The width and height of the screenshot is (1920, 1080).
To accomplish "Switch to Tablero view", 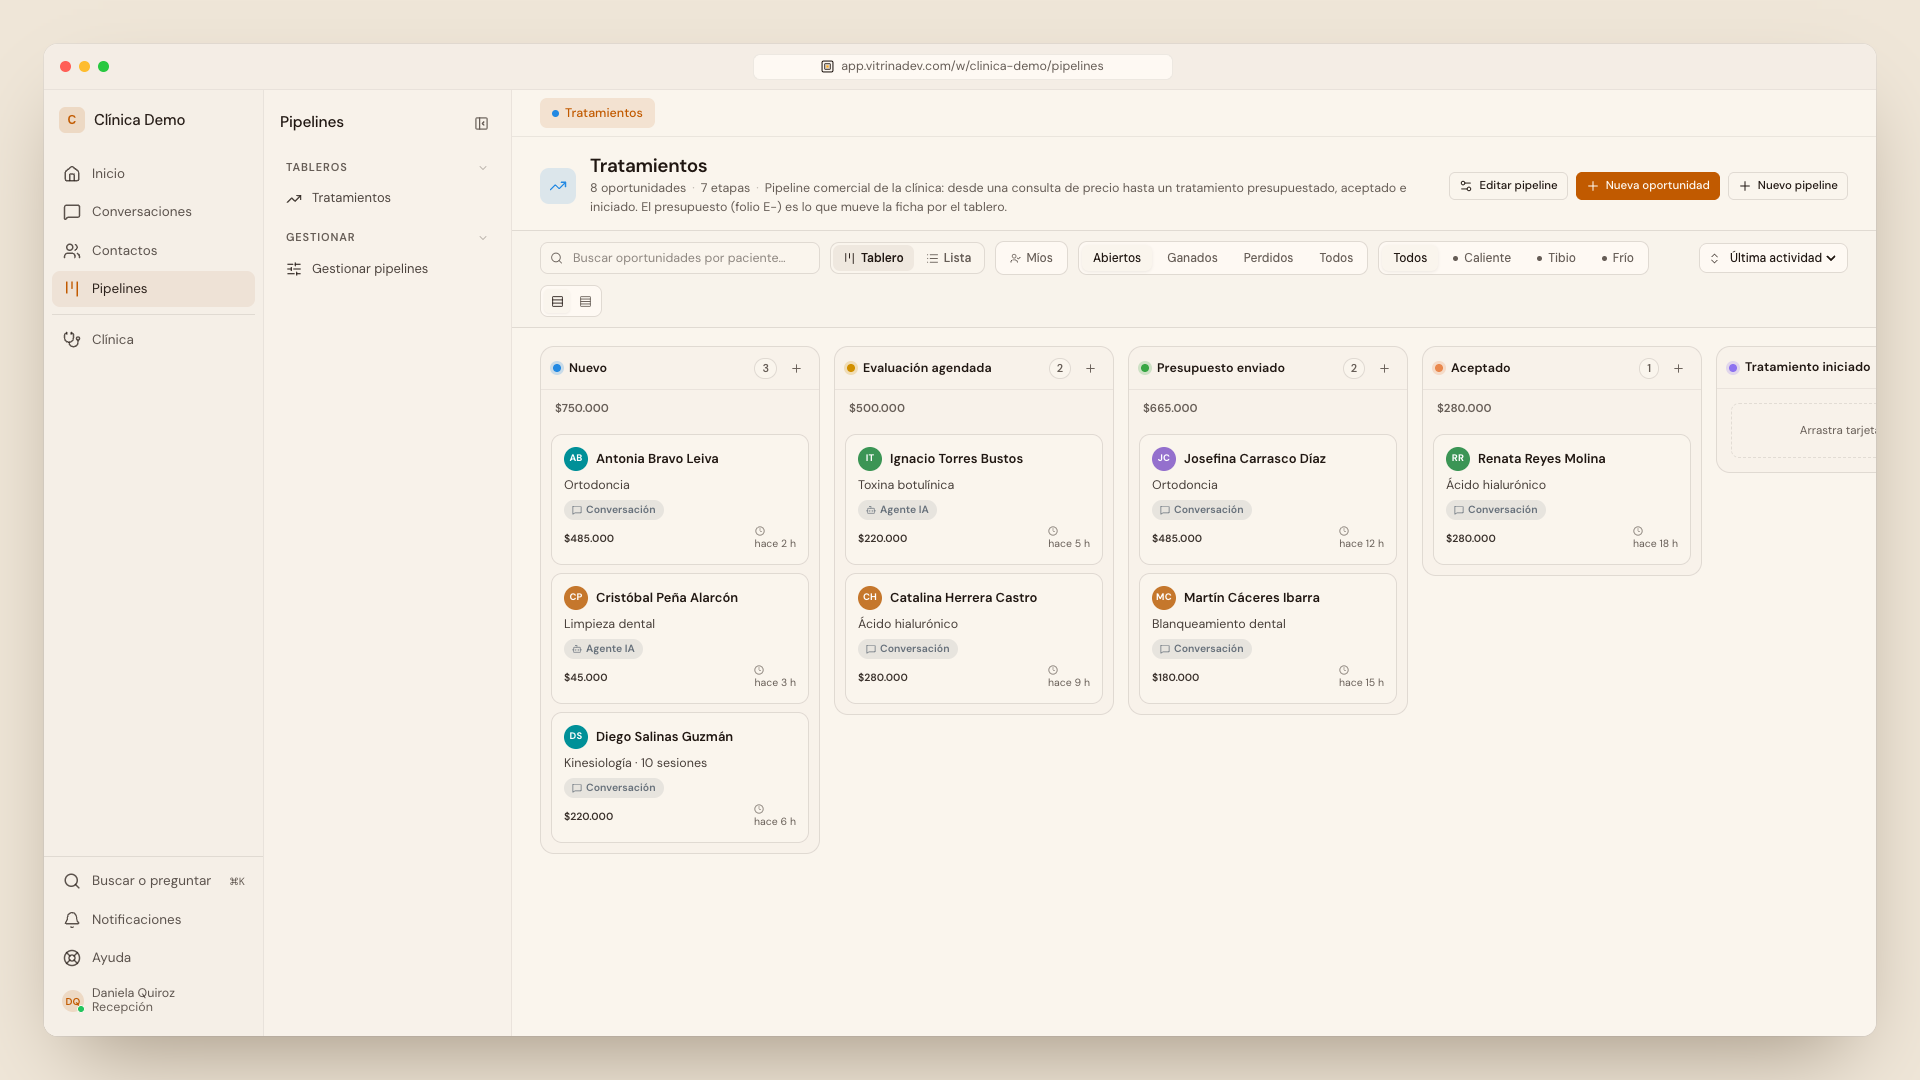I will point(873,258).
